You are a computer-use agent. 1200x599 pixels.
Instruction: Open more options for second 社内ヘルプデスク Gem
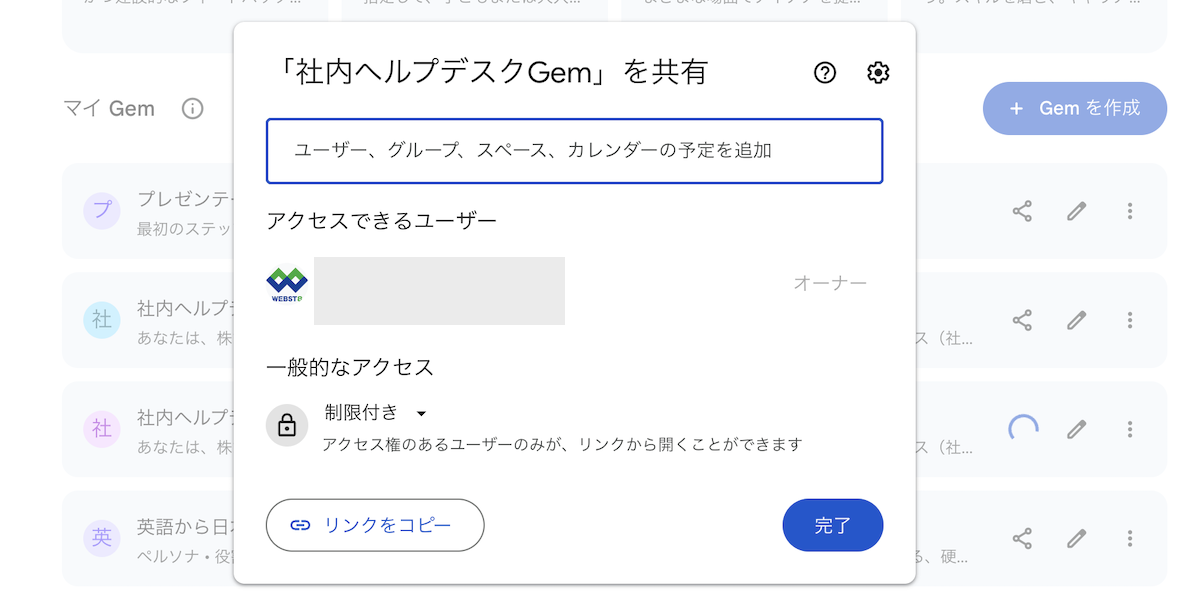click(x=1130, y=429)
